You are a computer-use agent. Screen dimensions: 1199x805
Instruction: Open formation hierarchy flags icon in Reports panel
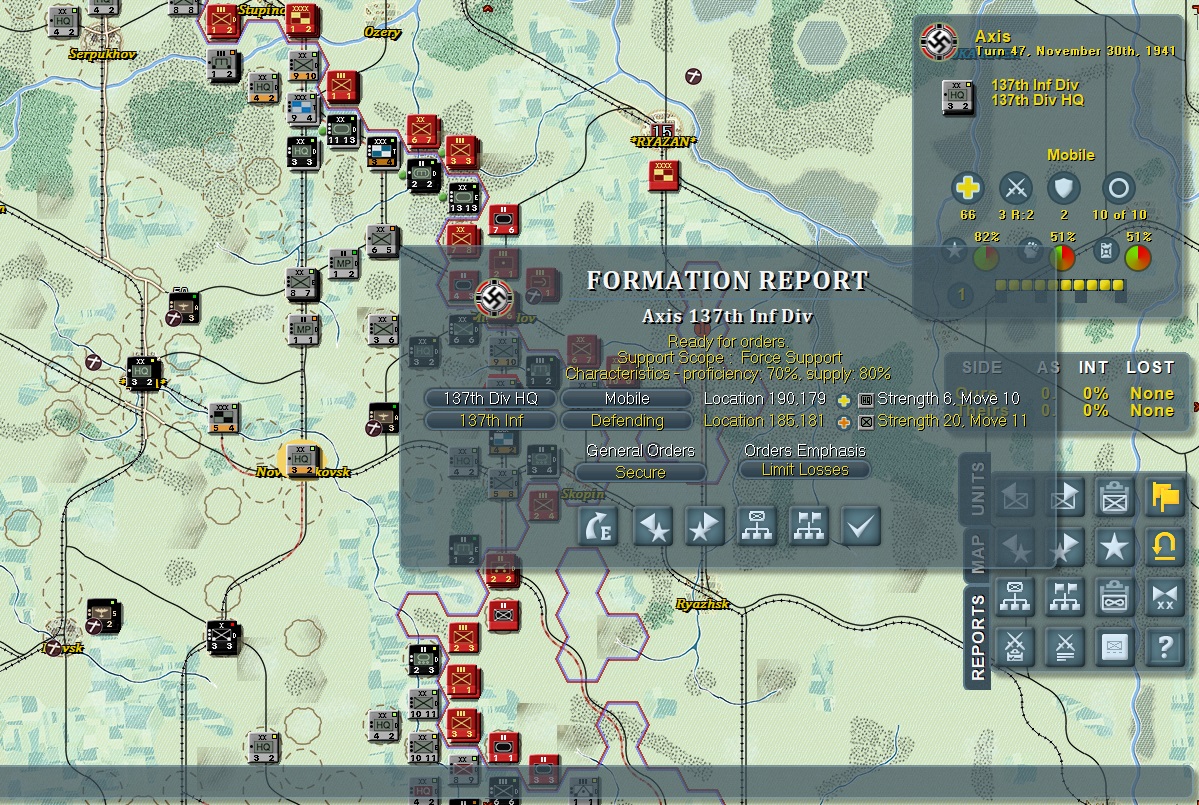coord(1064,597)
